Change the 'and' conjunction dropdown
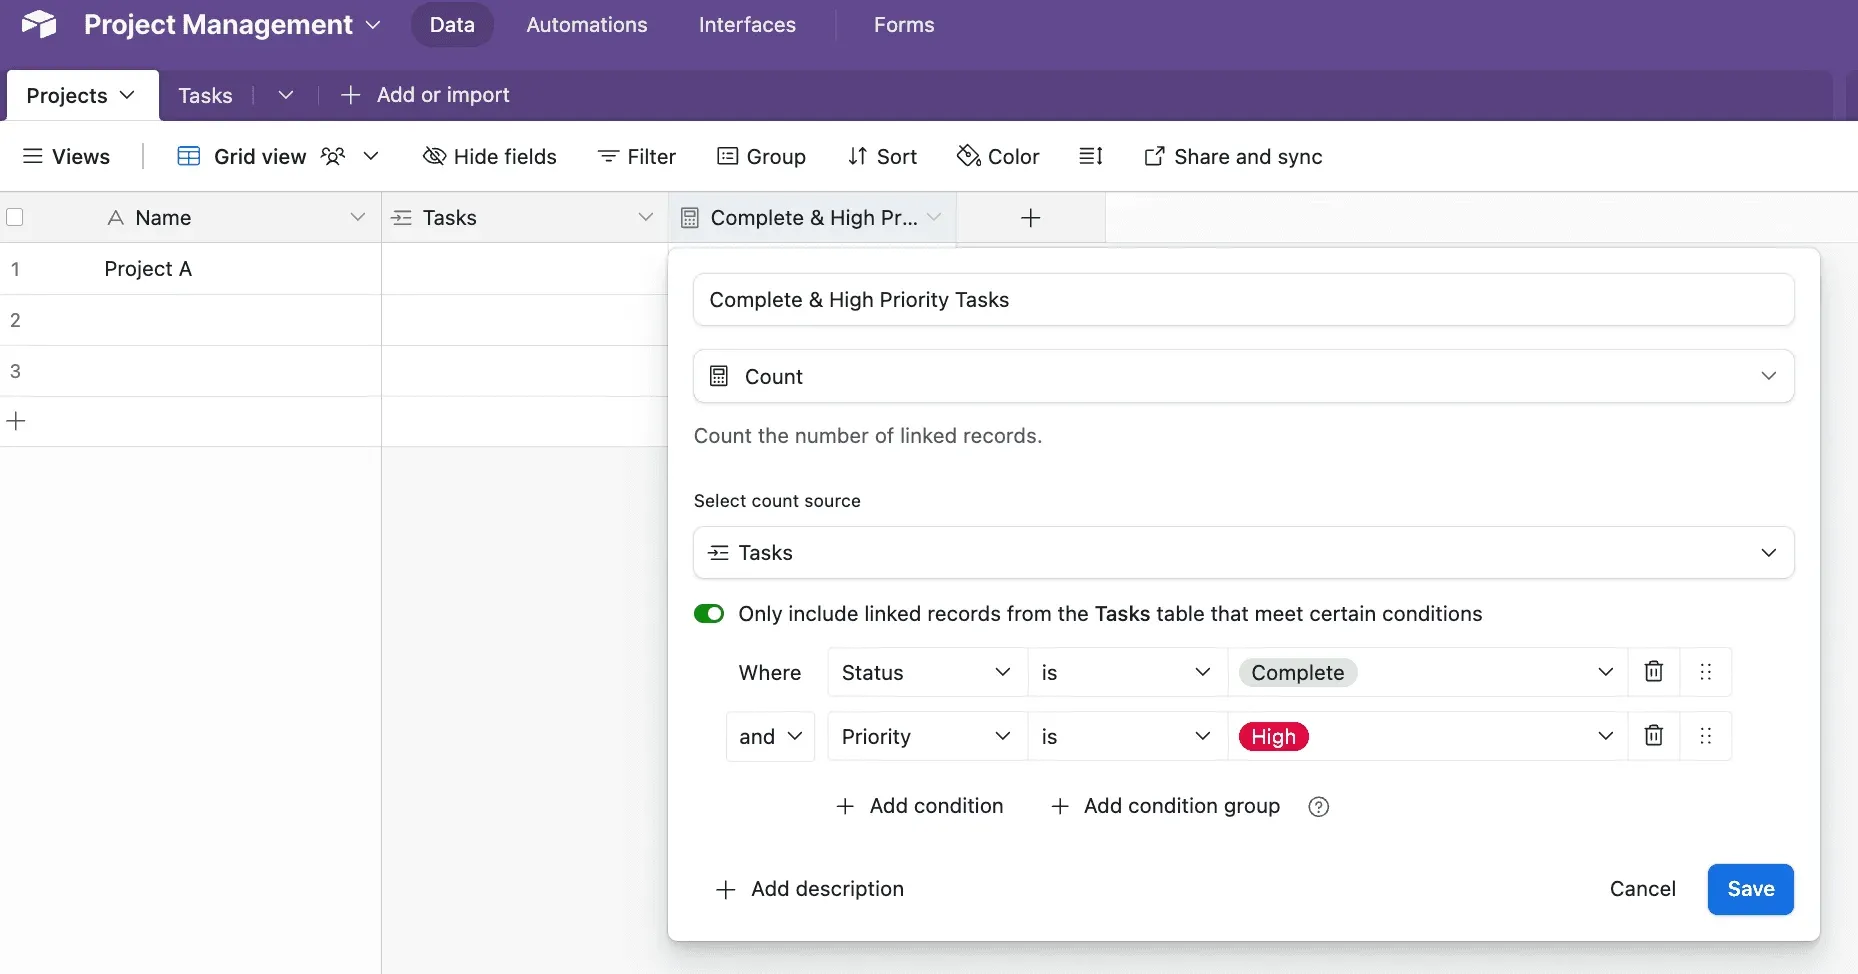1858x974 pixels. pos(770,736)
